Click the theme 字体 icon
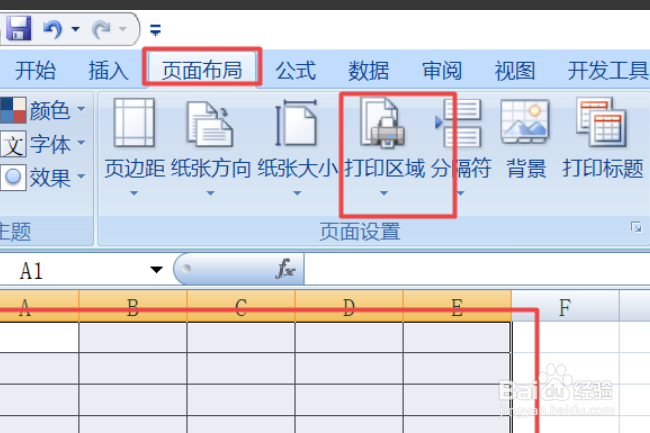 pos(13,144)
